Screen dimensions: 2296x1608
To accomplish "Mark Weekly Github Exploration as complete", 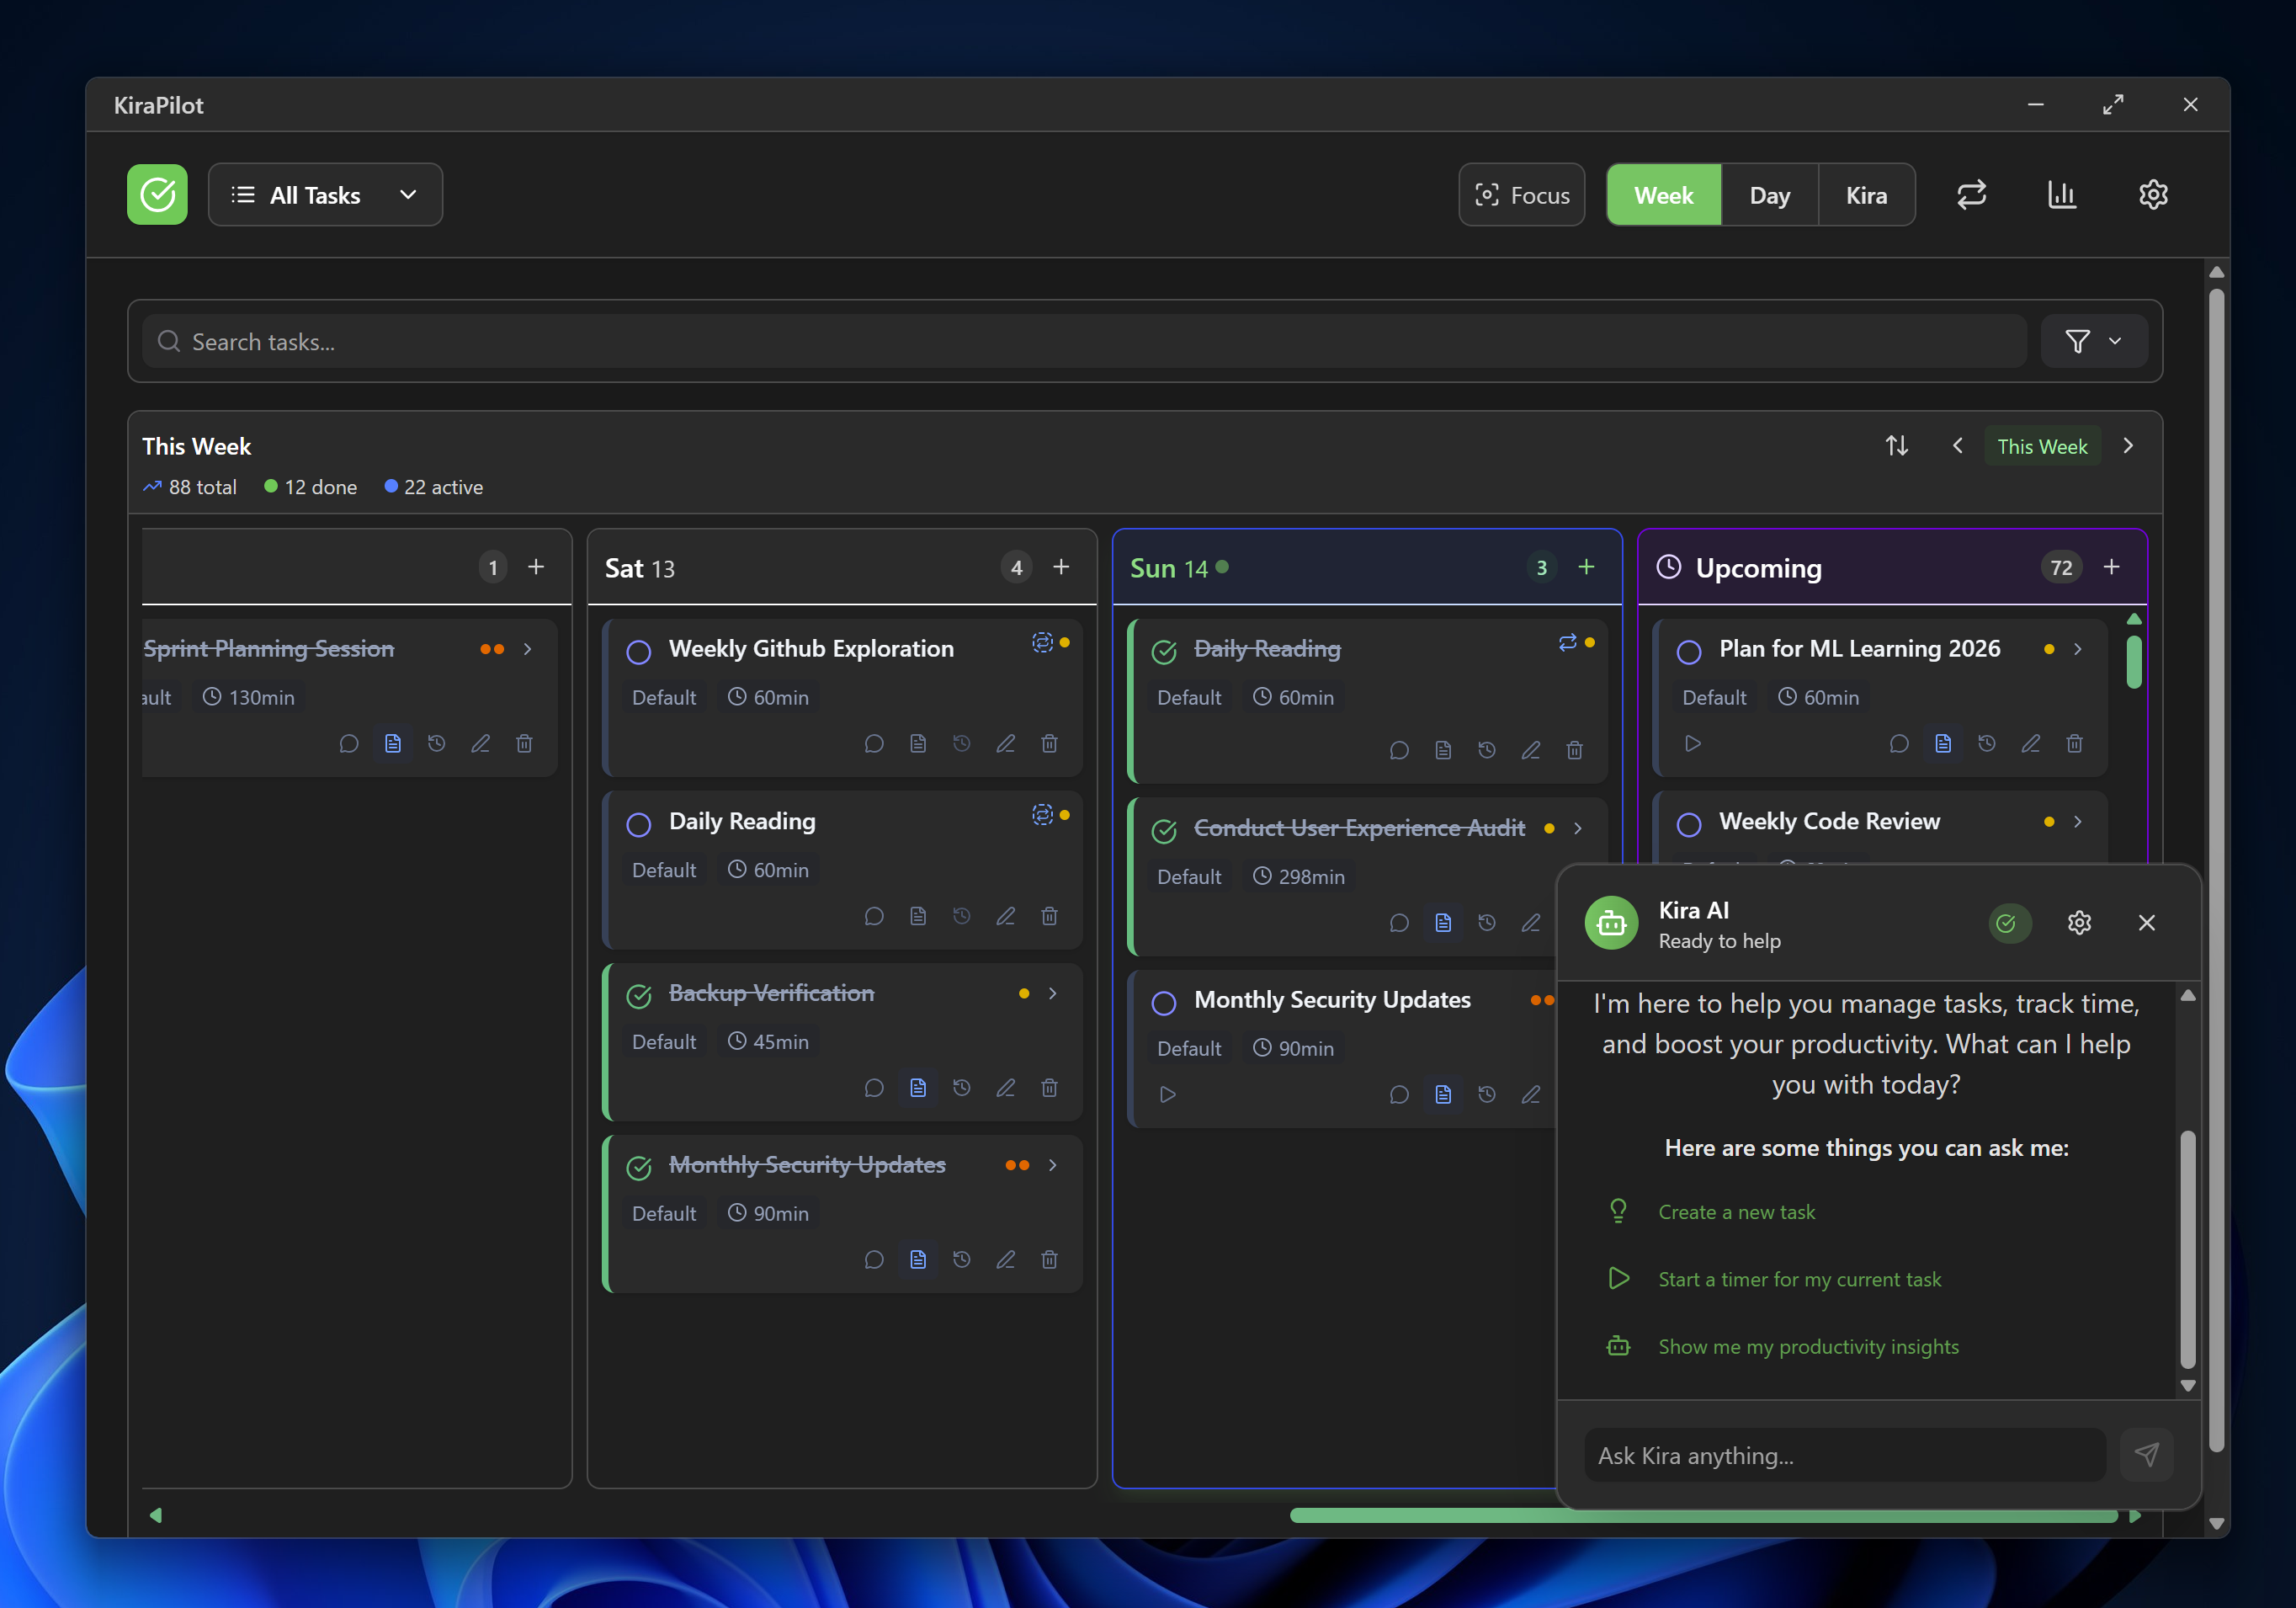I will pos(638,652).
